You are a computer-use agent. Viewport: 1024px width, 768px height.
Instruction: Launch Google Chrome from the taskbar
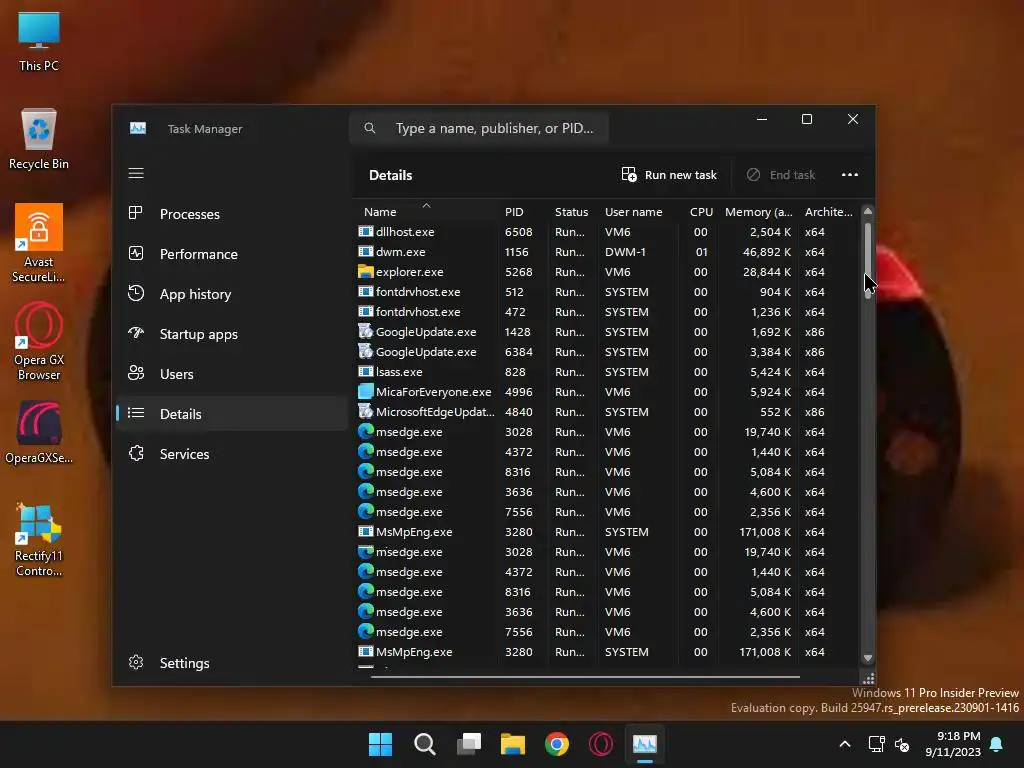556,744
